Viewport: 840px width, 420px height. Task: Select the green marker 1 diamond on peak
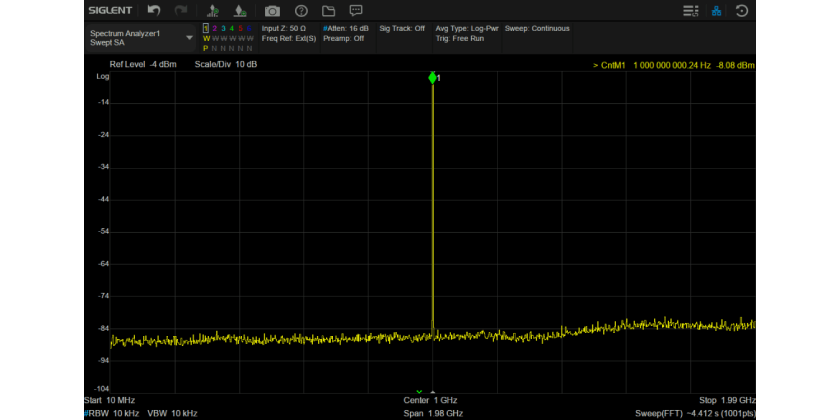(x=432, y=77)
